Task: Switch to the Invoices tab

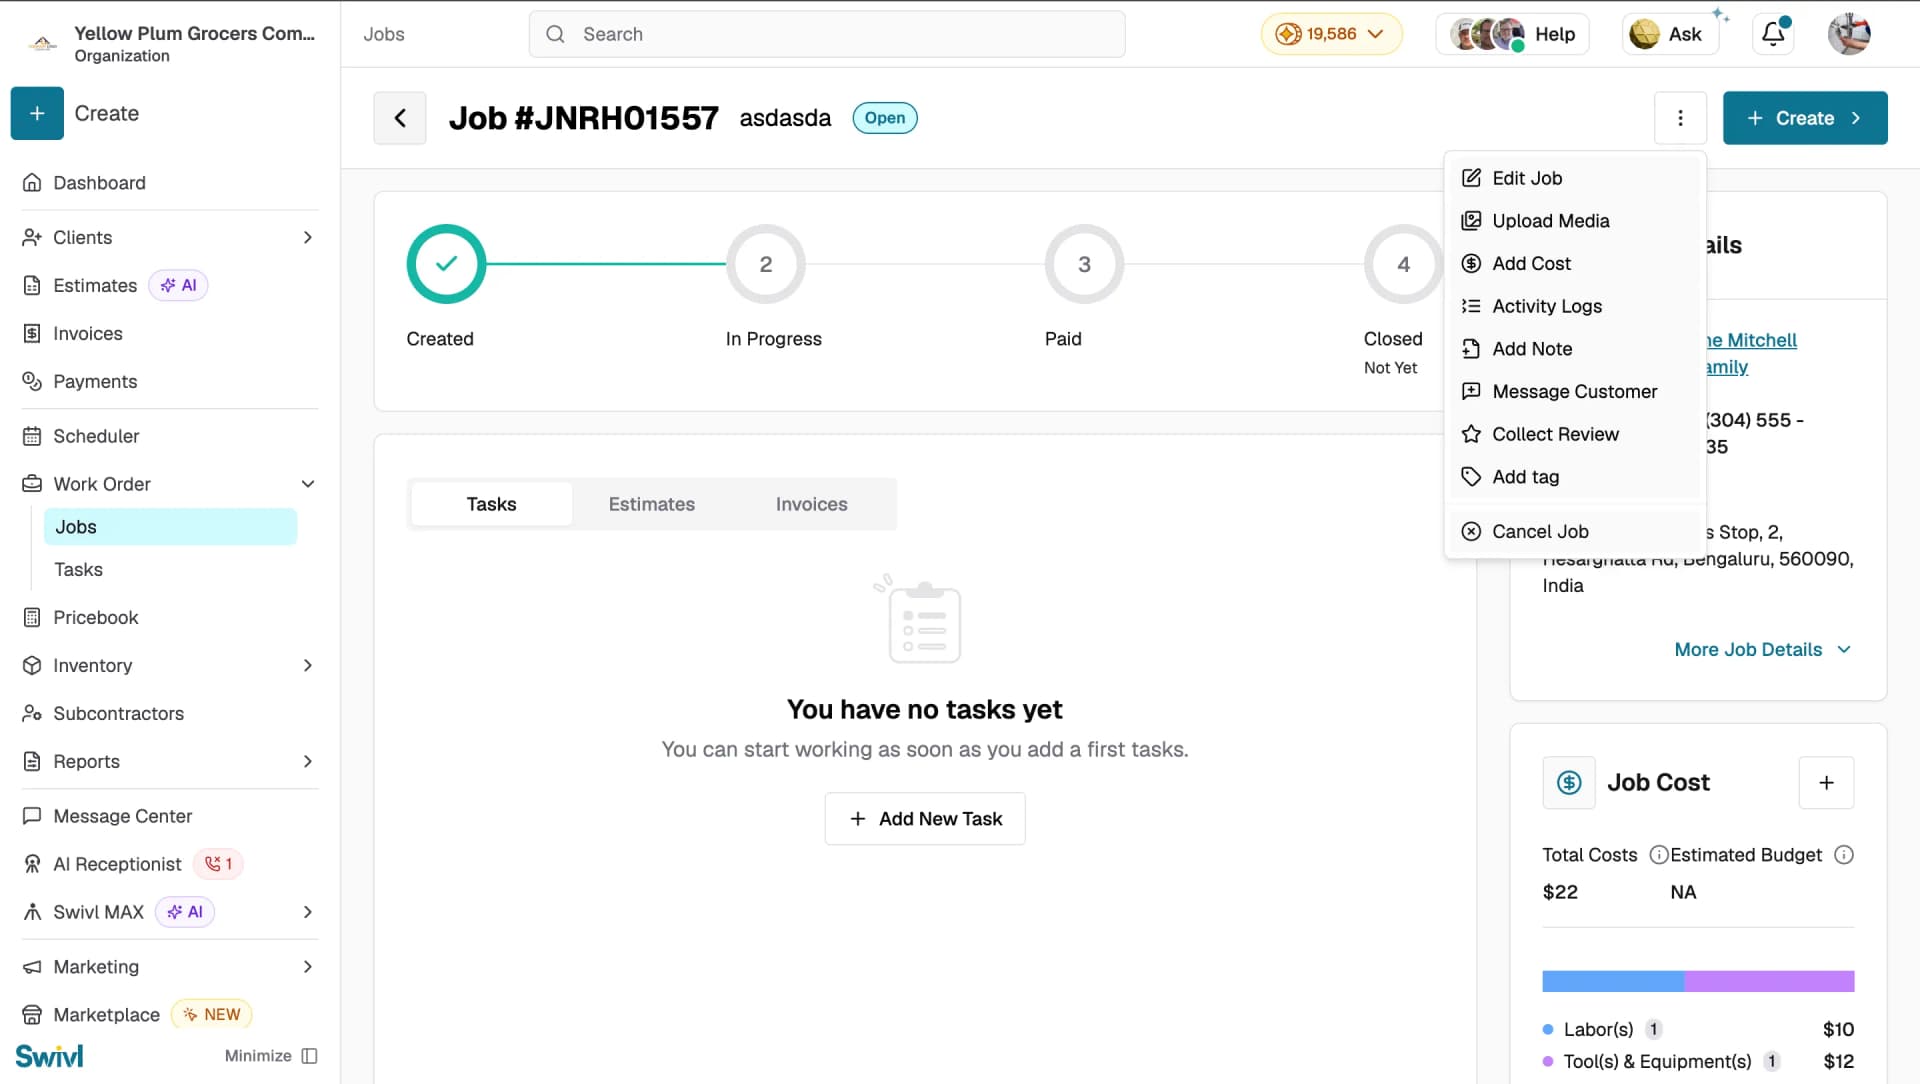Action: 811,504
